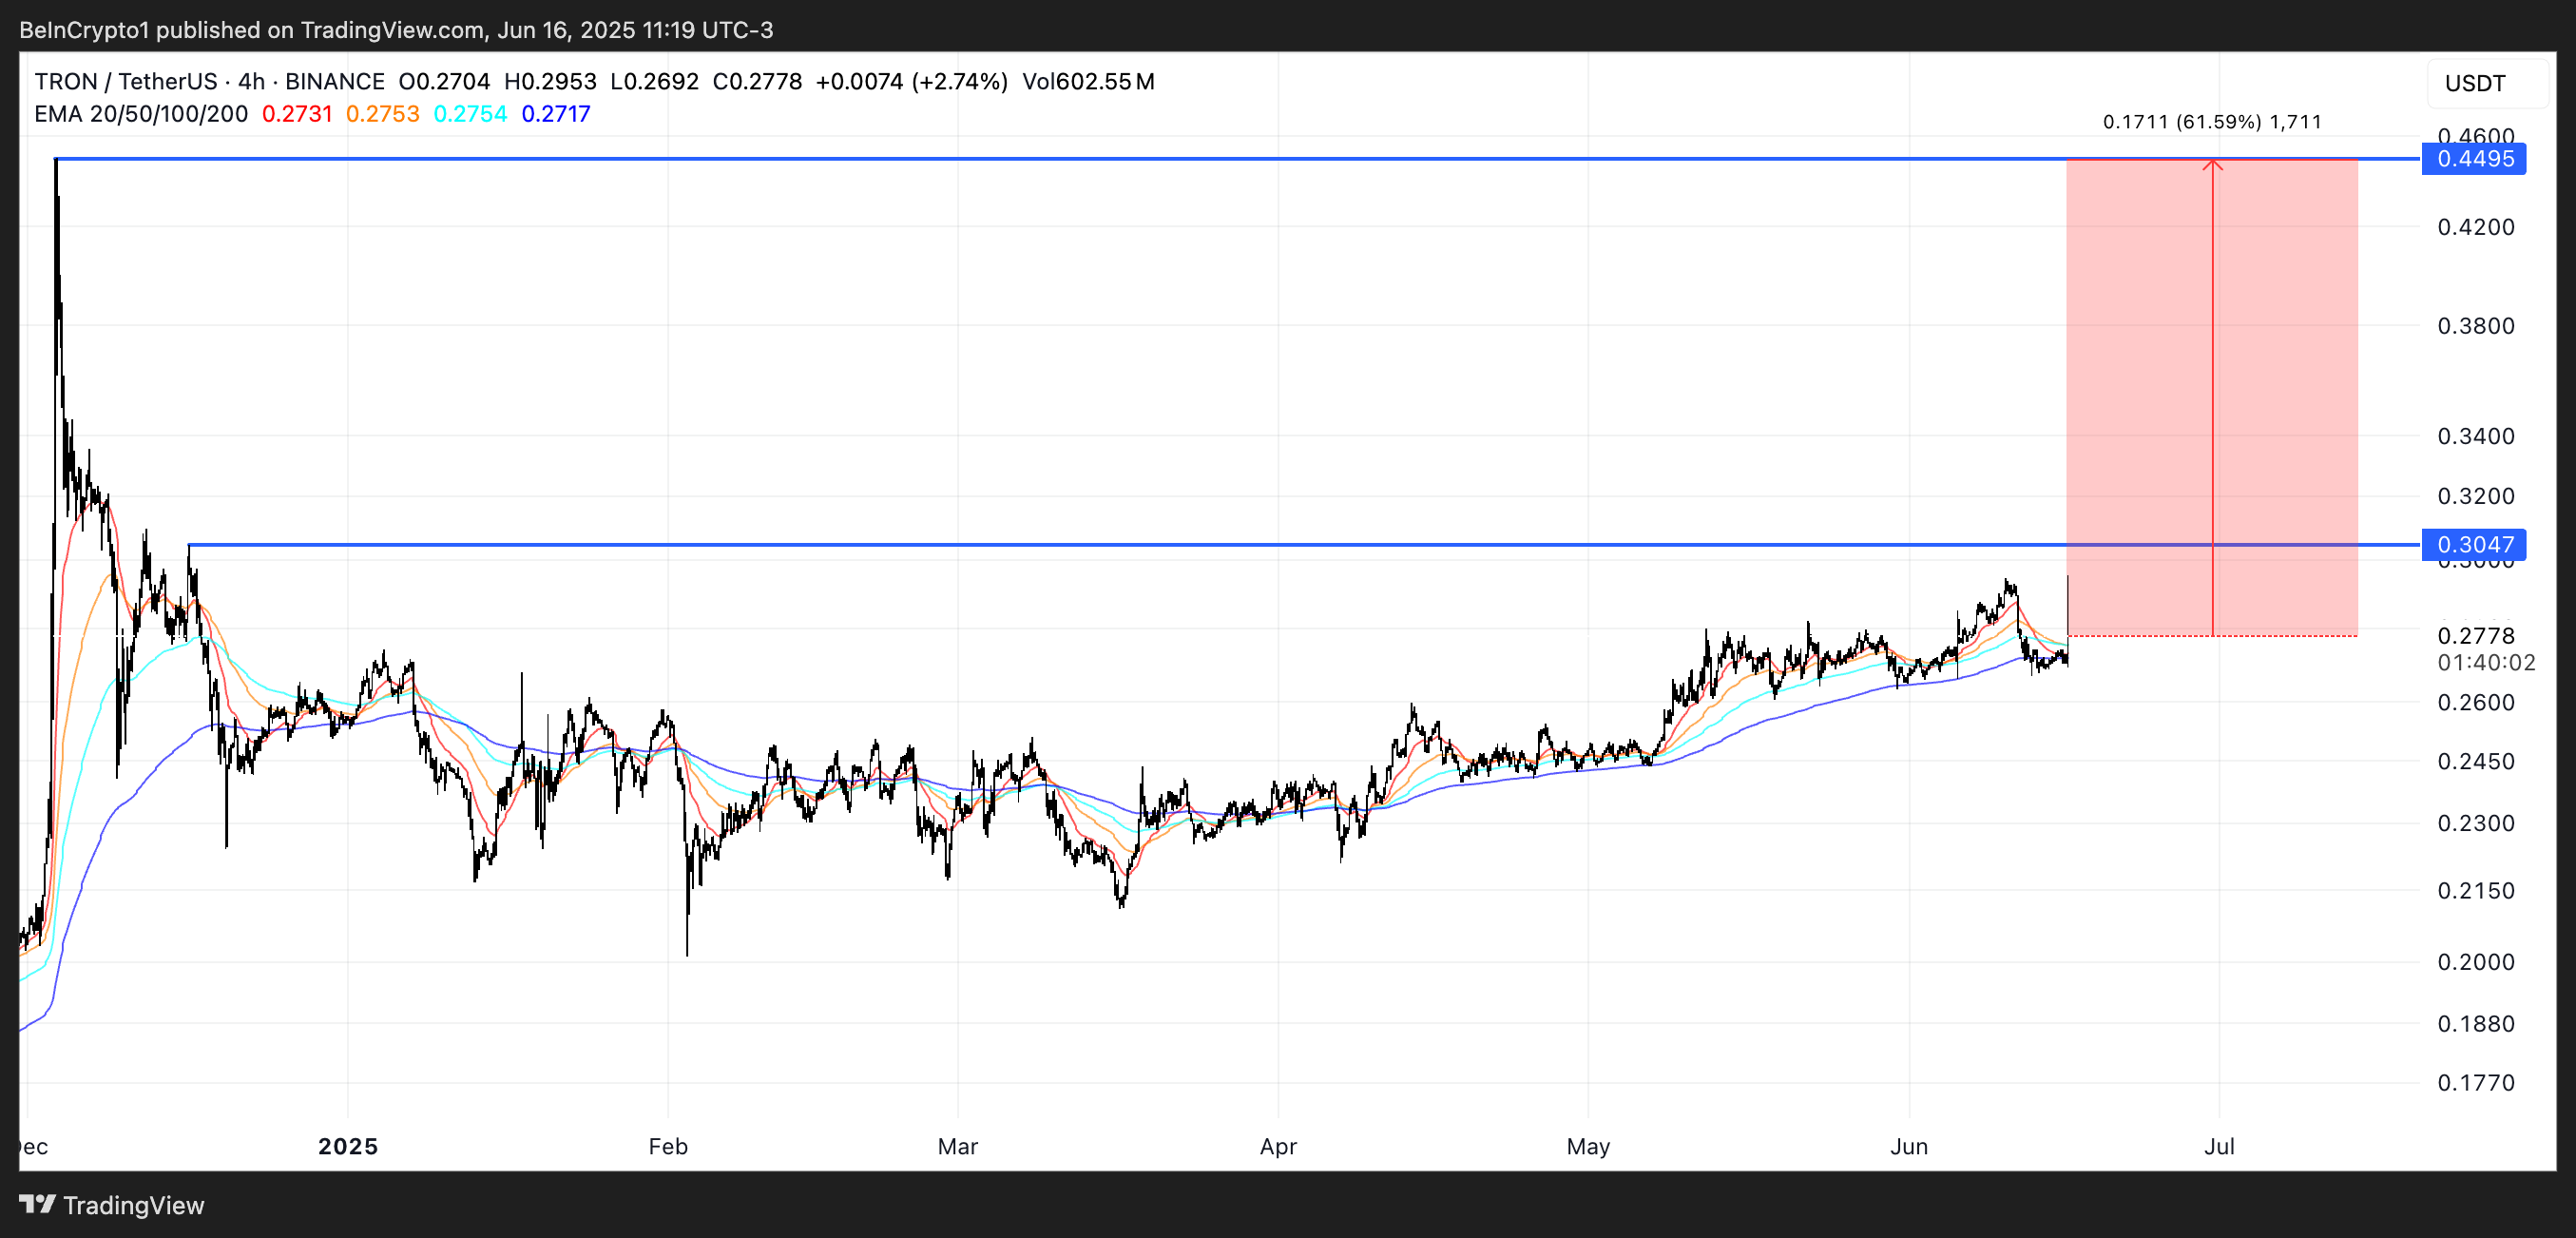Click the Vol 602.55 M readout
The height and width of the screenshot is (1238, 2576).
pos(1088,81)
